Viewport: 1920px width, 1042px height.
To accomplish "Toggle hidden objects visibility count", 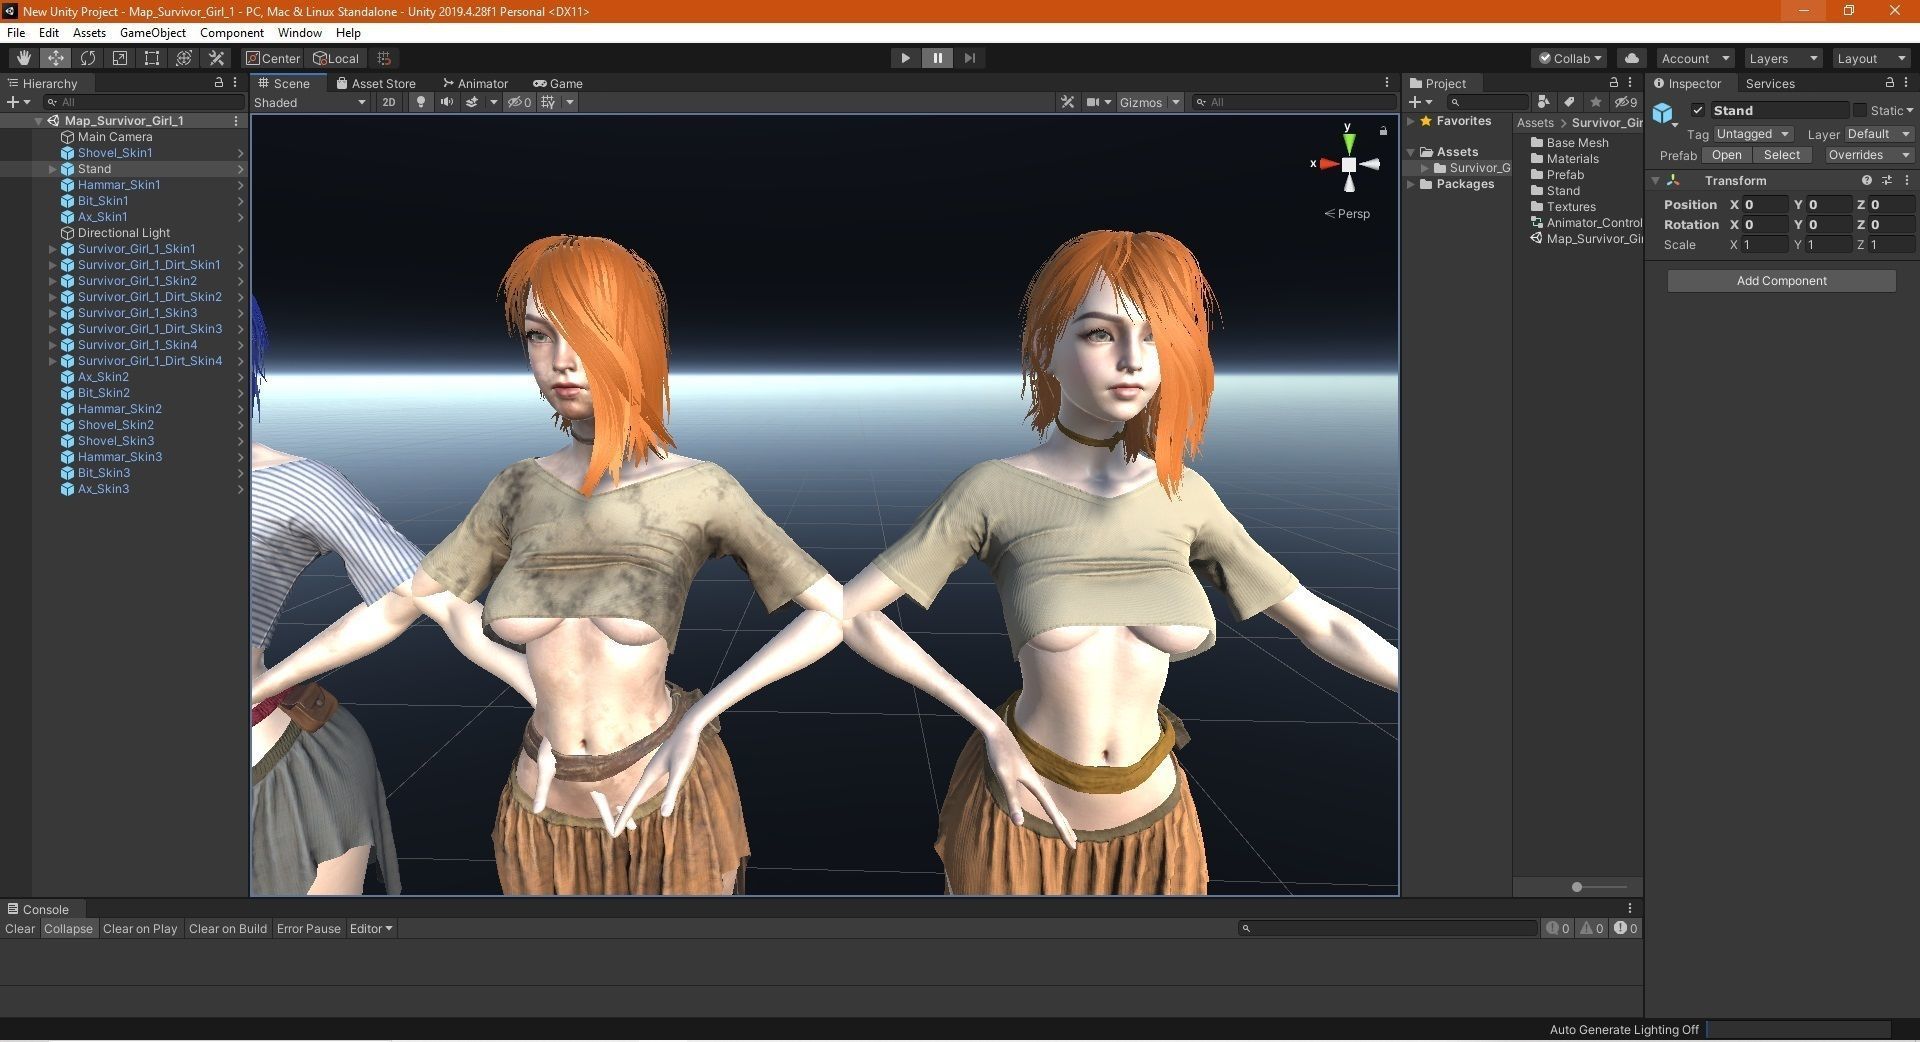I will [519, 102].
